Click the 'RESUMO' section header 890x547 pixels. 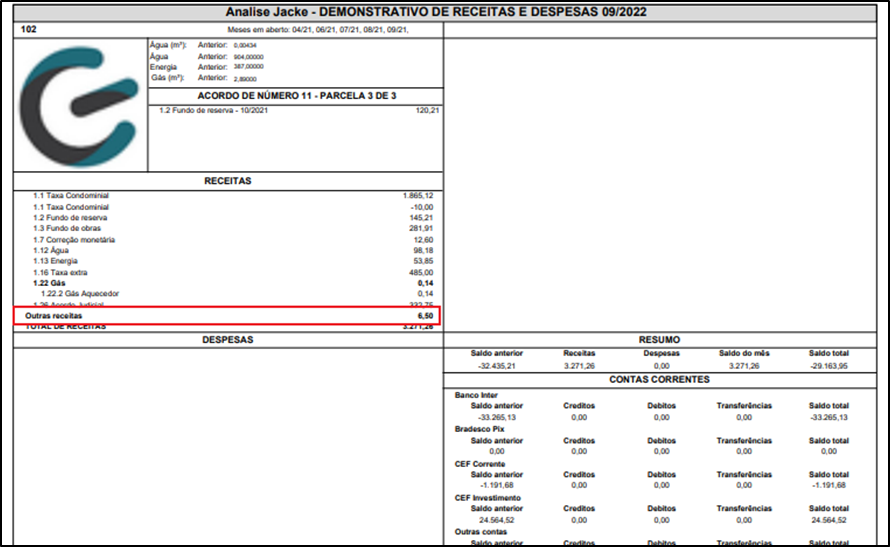tap(659, 340)
